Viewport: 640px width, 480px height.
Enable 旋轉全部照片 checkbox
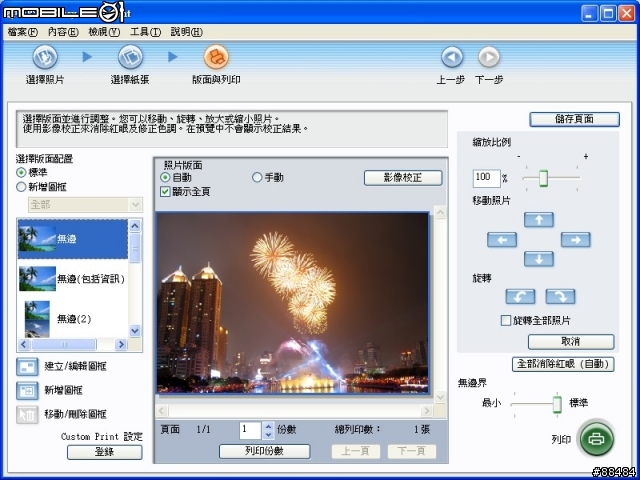tap(506, 320)
